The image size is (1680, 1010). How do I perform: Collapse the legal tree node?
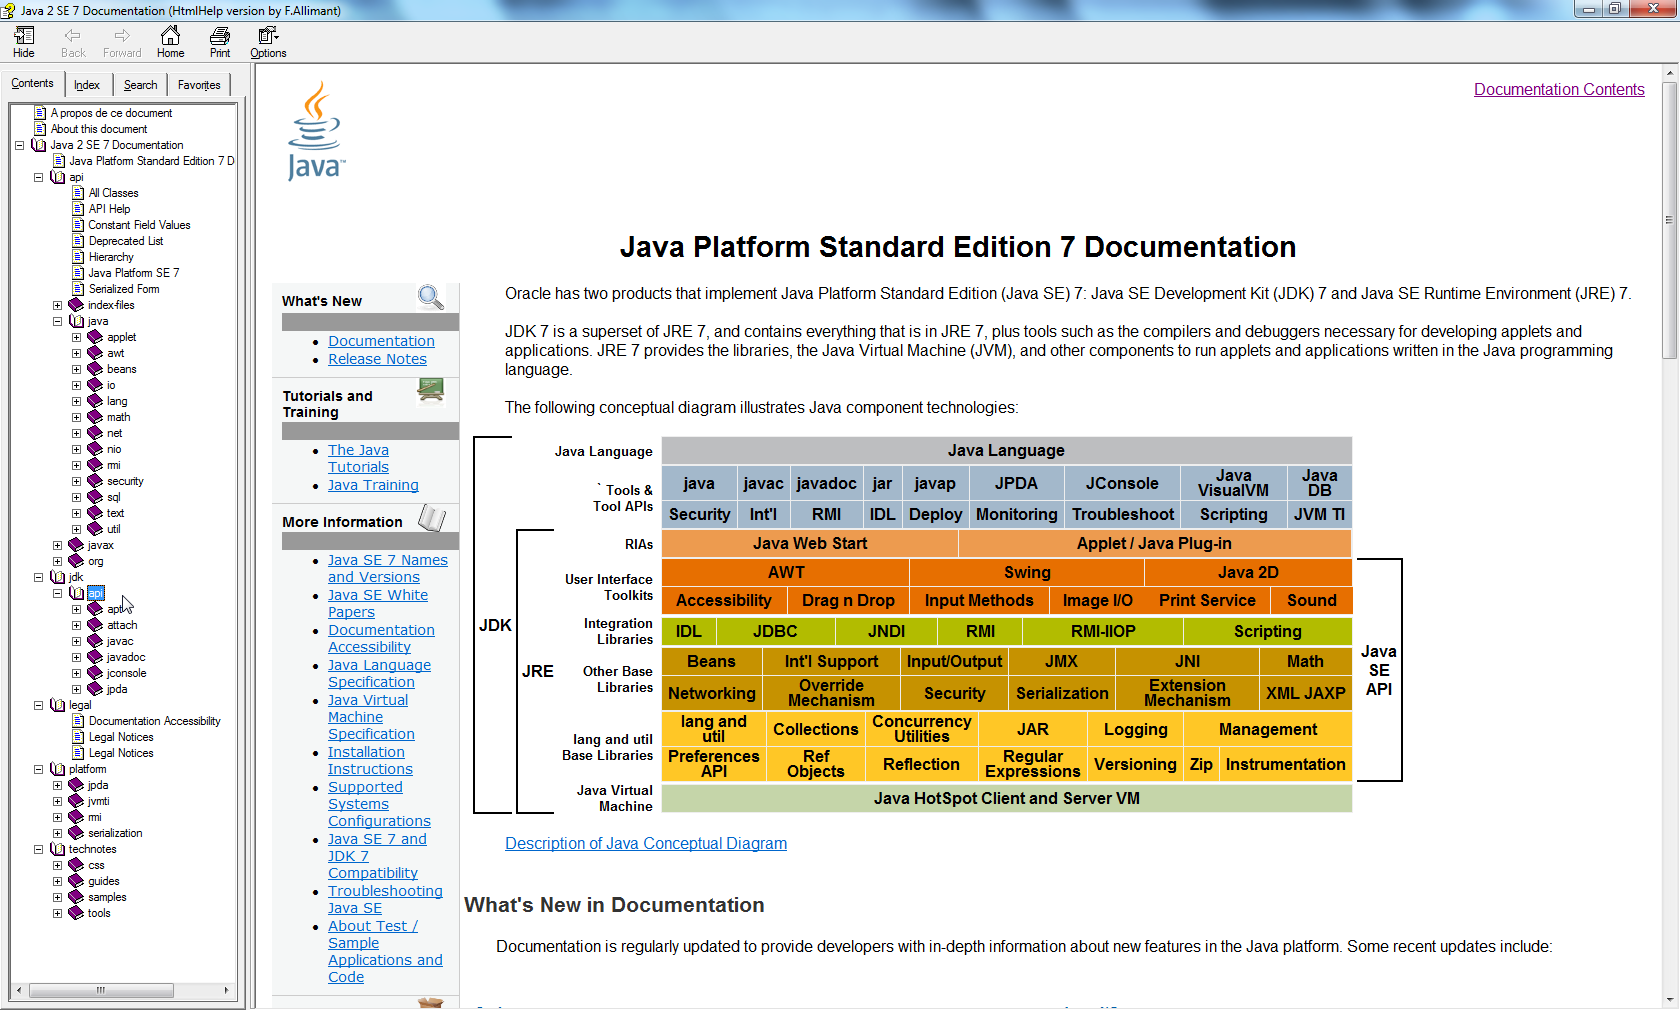click(38, 705)
